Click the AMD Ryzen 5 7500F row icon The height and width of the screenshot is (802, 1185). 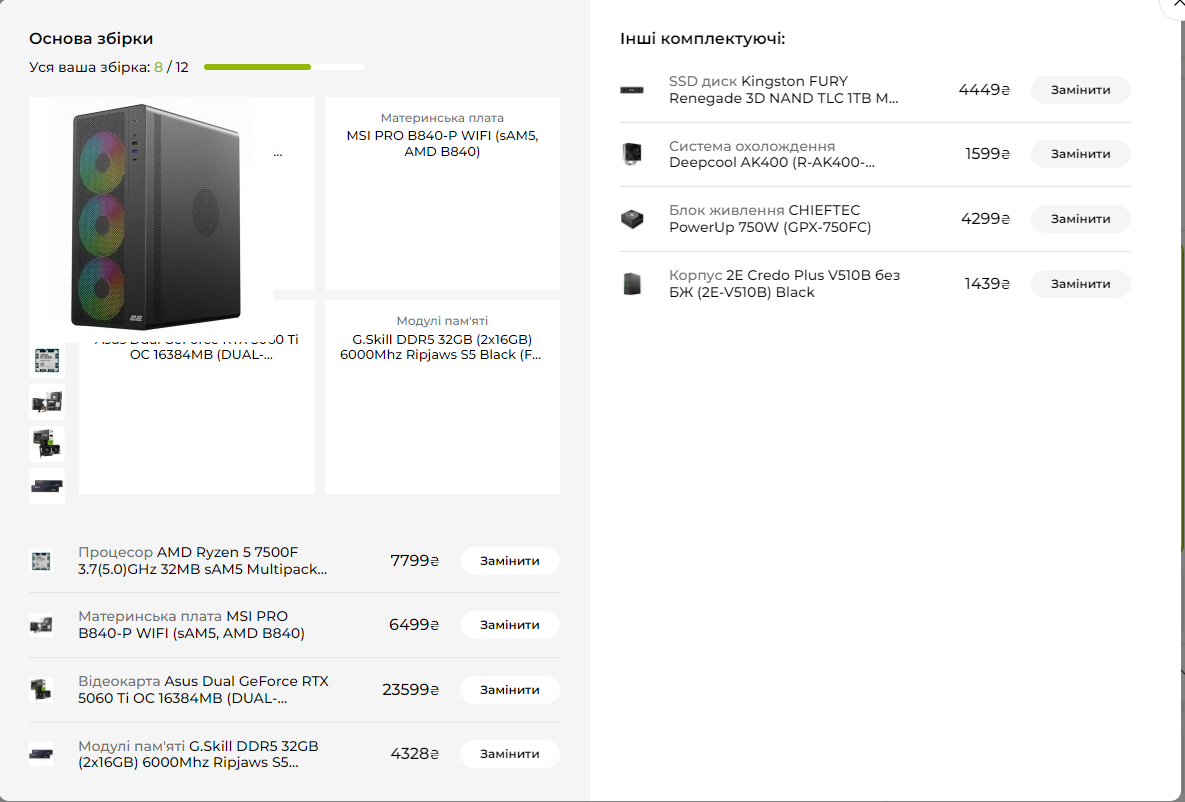point(41,561)
